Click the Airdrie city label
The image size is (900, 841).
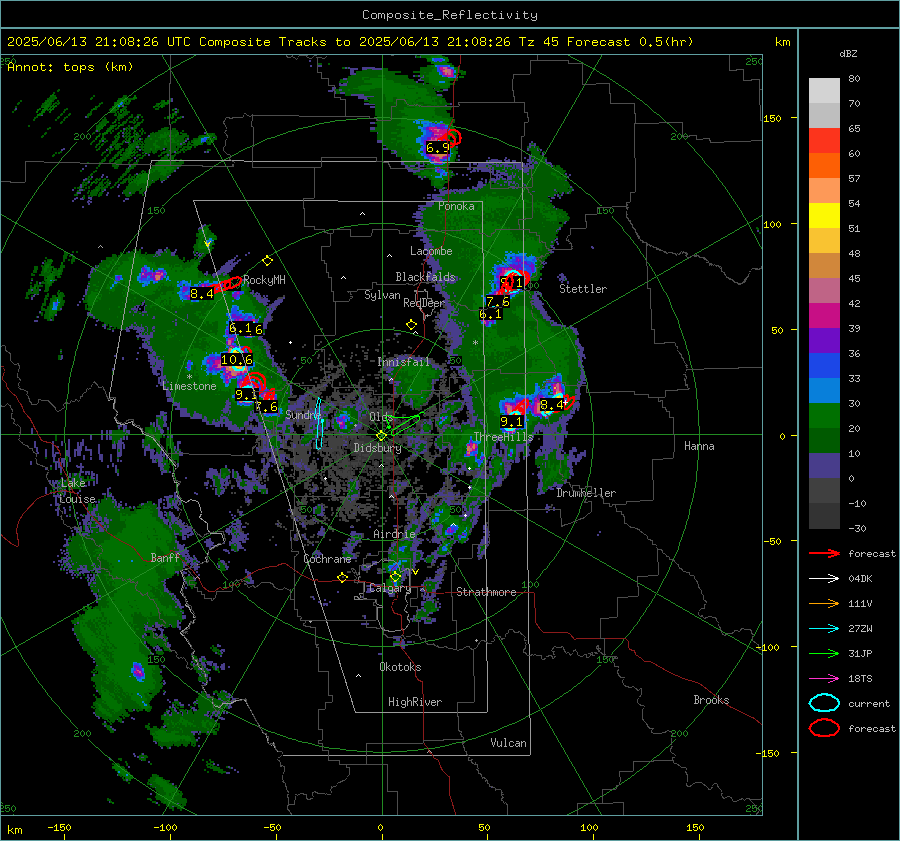tap(394, 534)
